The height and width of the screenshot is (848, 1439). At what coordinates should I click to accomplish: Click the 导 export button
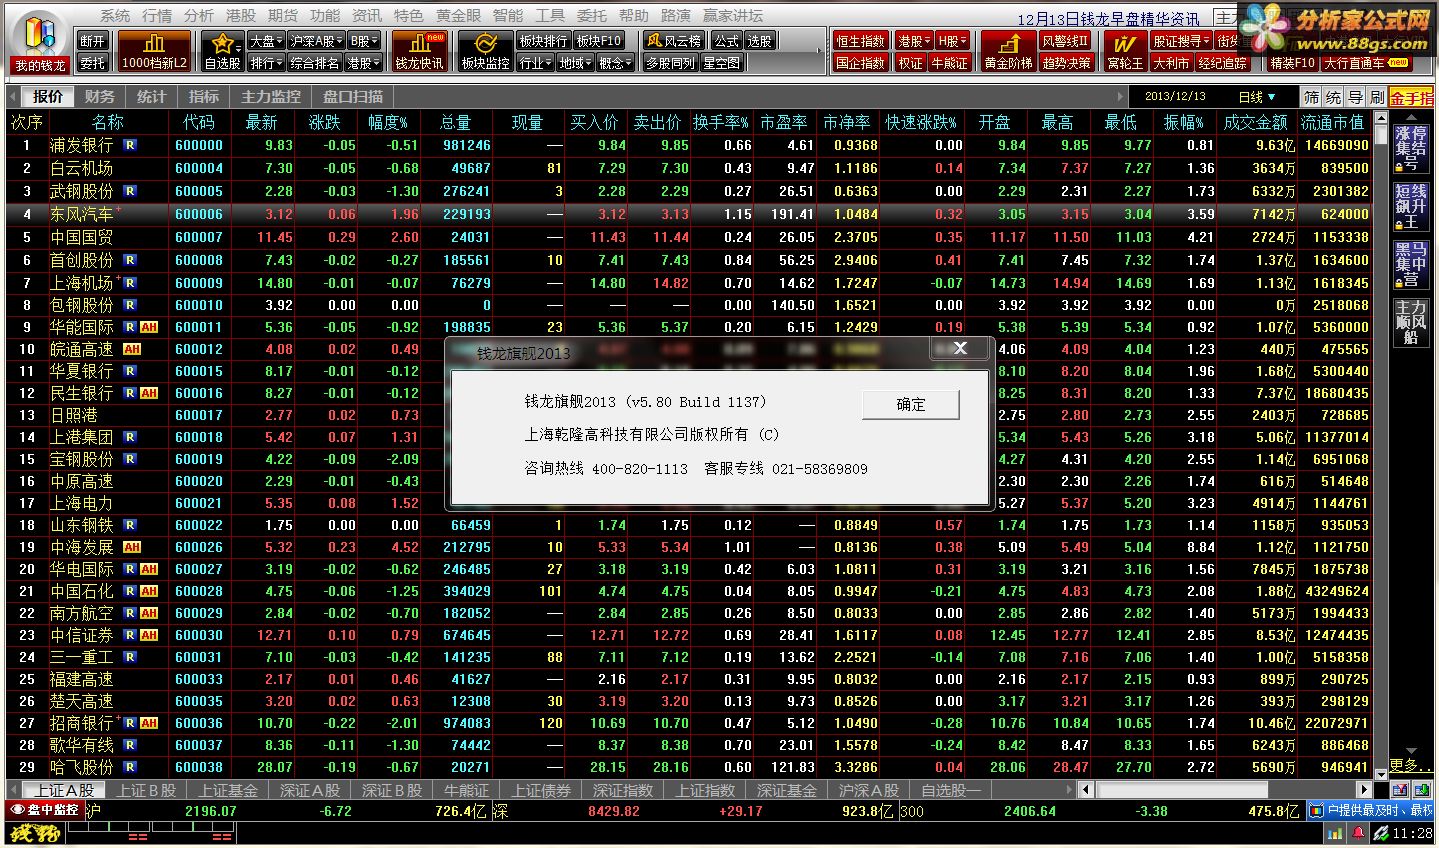coord(1355,97)
